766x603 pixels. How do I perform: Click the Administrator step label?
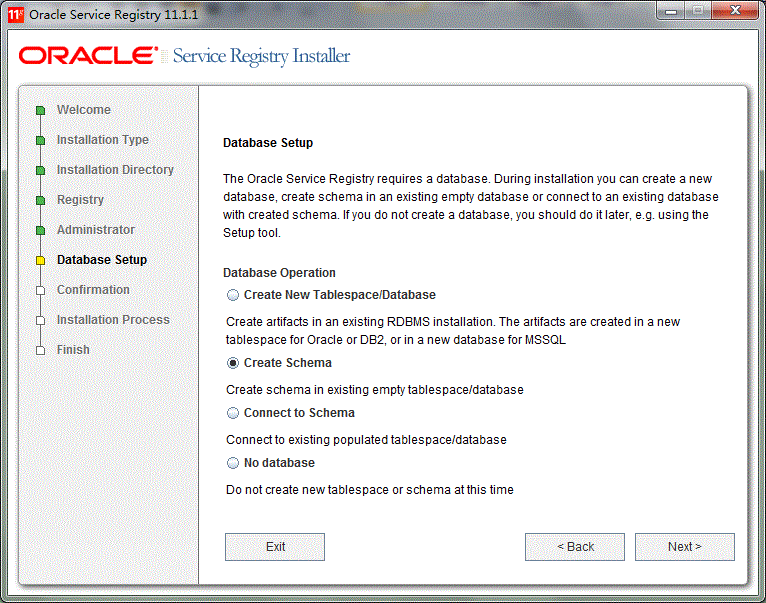pyautogui.click(x=96, y=230)
